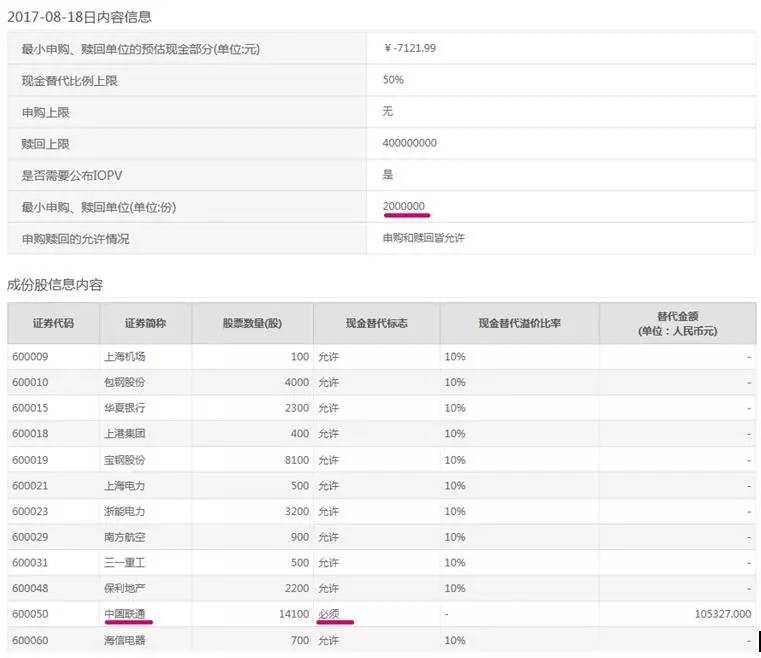This screenshot has width=761, height=658.
Task: Click quantity 700 in 海信电器 row
Action: 300,641
